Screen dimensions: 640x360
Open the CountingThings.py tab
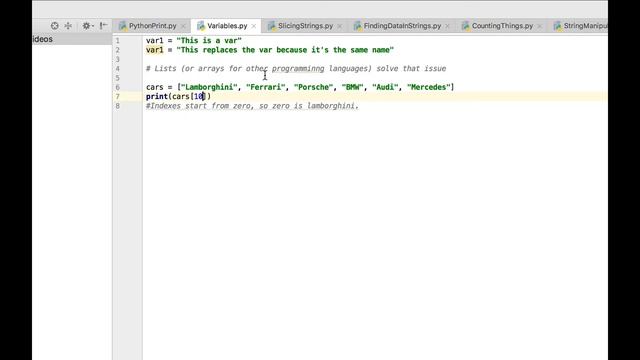pyautogui.click(x=502, y=26)
